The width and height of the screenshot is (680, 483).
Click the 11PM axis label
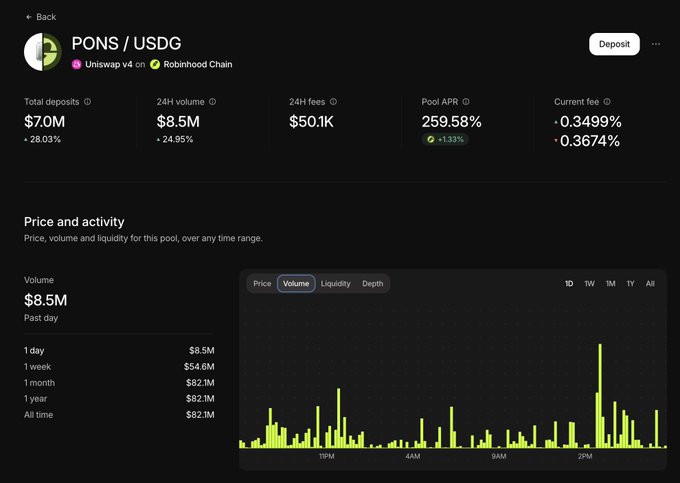click(327, 456)
